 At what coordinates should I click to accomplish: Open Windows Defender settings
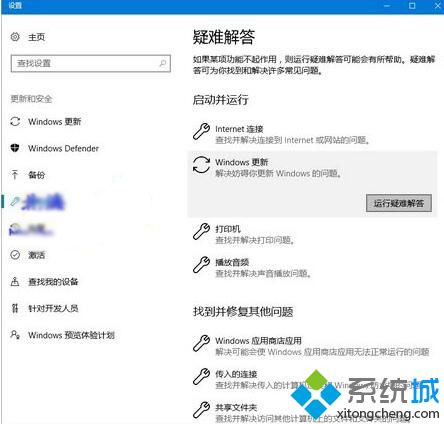click(63, 148)
